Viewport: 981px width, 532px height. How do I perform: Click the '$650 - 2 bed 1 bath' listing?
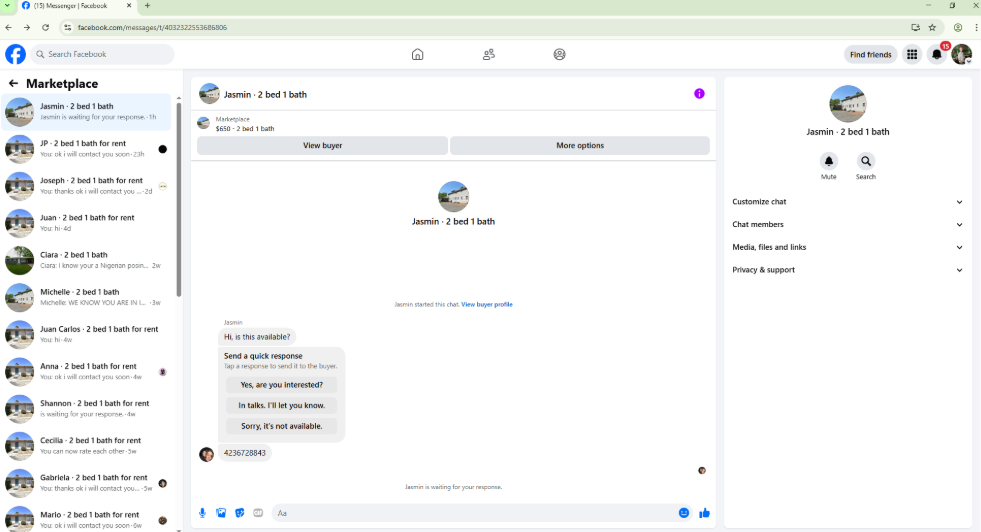click(245, 128)
